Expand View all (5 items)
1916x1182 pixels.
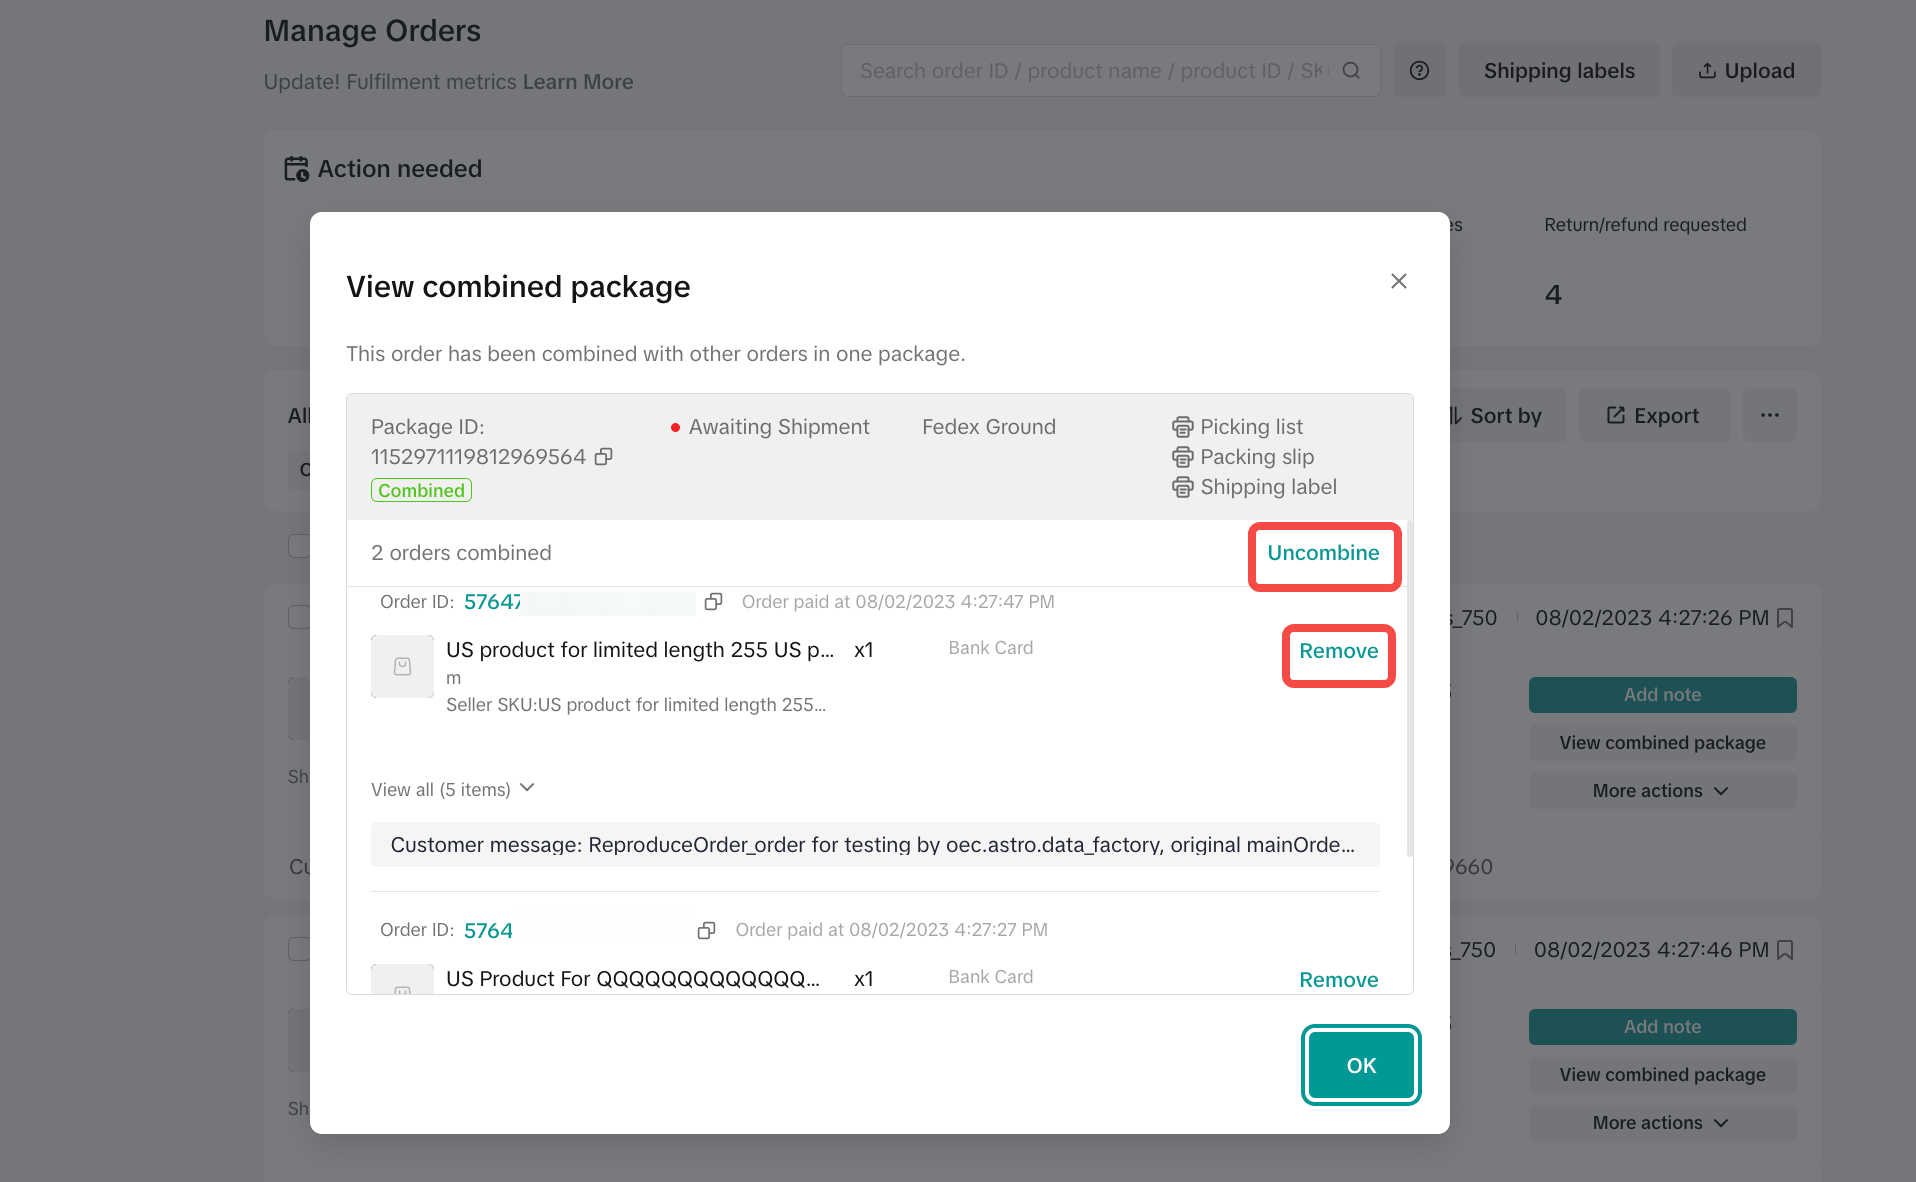[453, 789]
